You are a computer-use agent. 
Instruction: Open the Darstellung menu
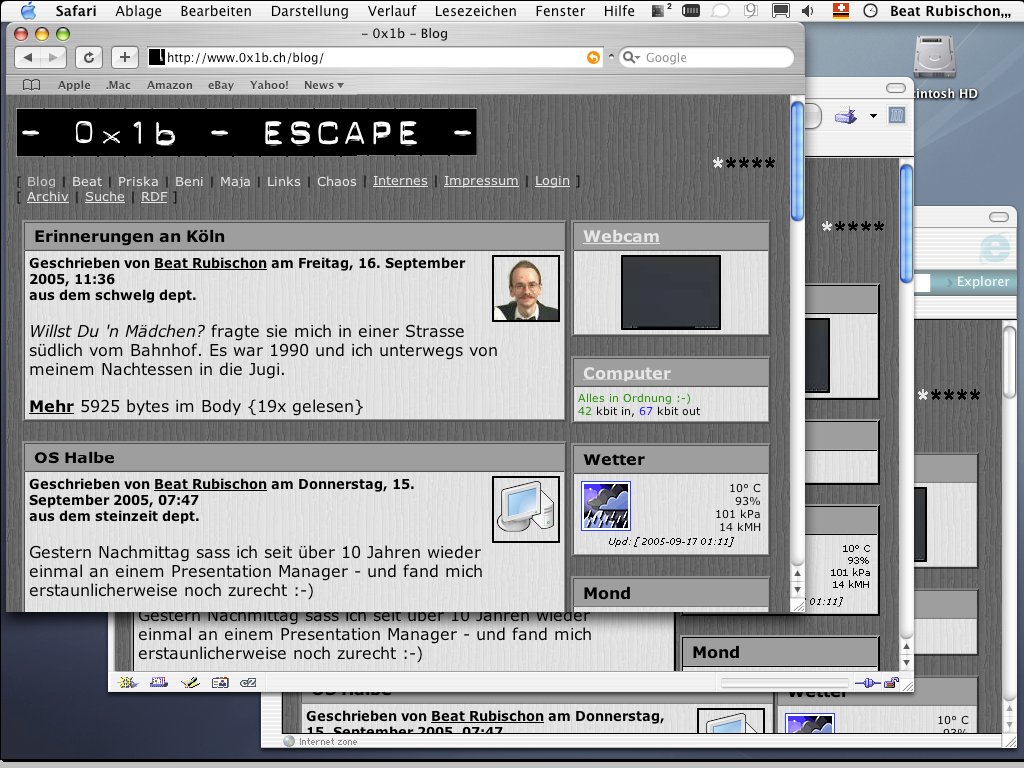pyautogui.click(x=310, y=10)
